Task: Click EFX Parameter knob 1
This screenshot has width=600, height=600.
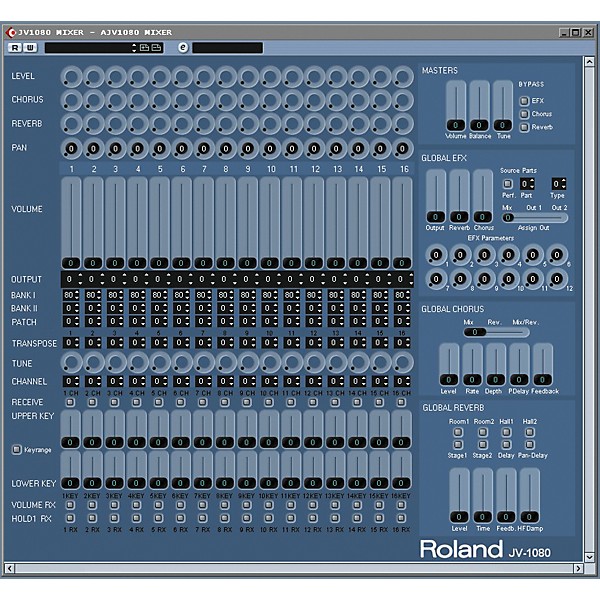Action: tap(436, 255)
